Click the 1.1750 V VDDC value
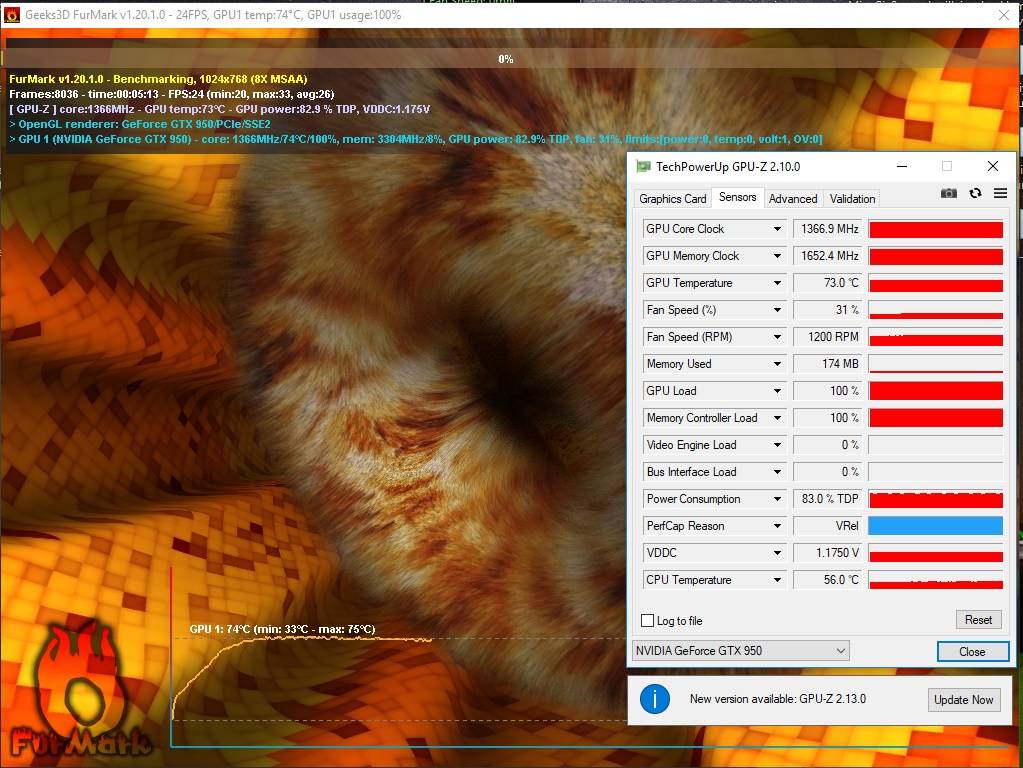 point(827,553)
